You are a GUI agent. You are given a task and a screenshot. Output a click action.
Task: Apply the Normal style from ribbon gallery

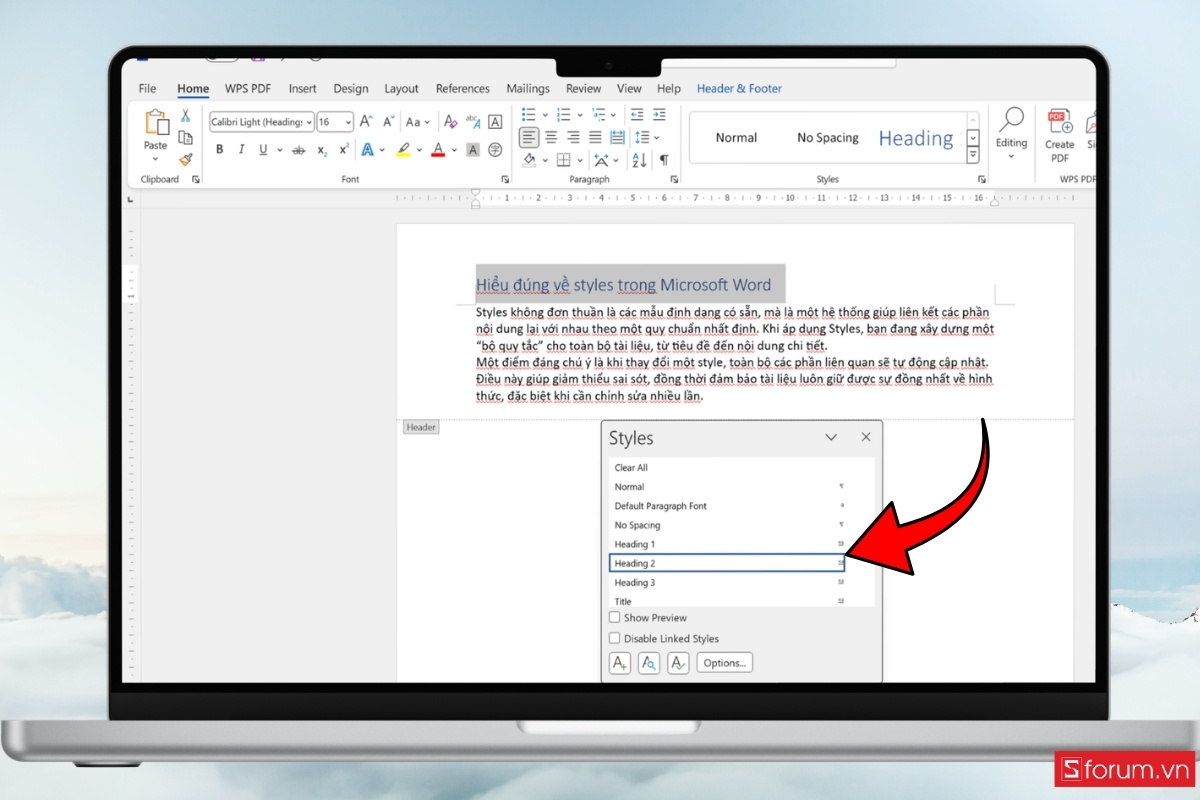tap(736, 138)
